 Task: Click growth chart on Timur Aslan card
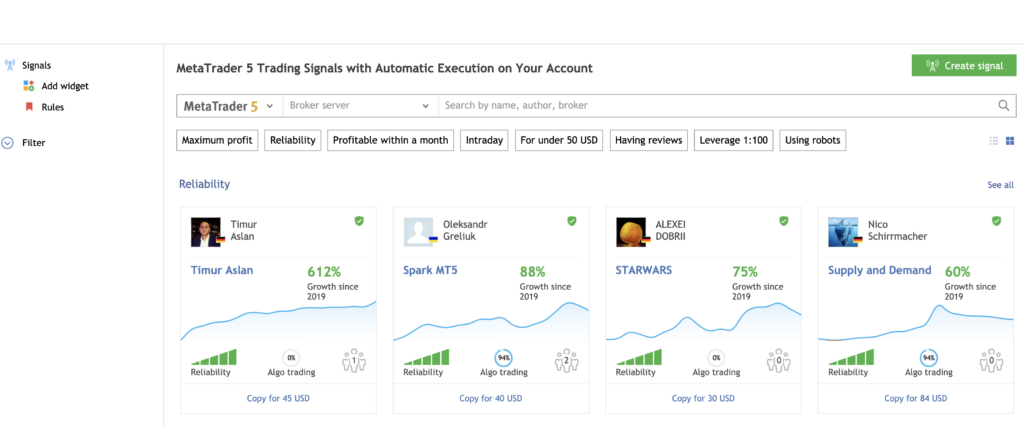[x=278, y=321]
